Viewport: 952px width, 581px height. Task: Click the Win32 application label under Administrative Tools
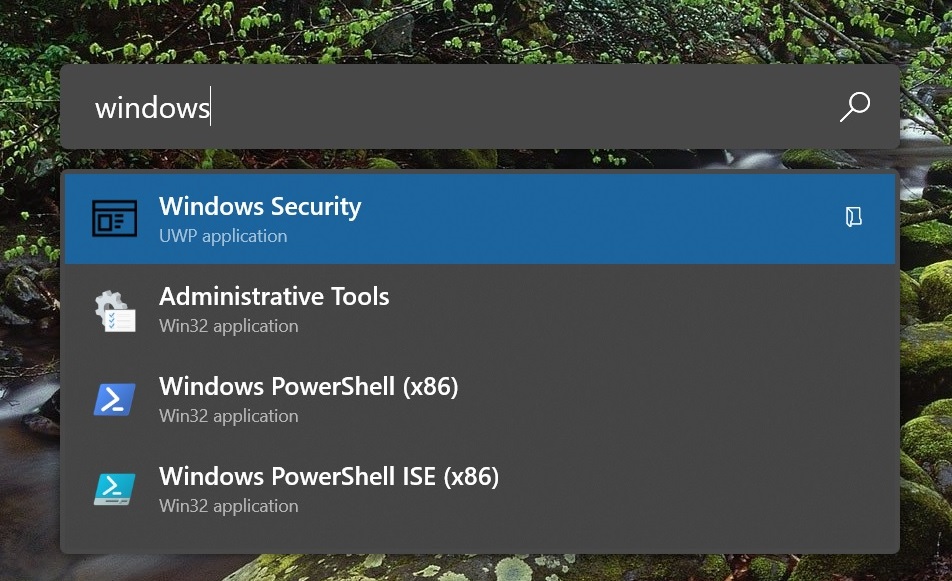pyautogui.click(x=227, y=326)
